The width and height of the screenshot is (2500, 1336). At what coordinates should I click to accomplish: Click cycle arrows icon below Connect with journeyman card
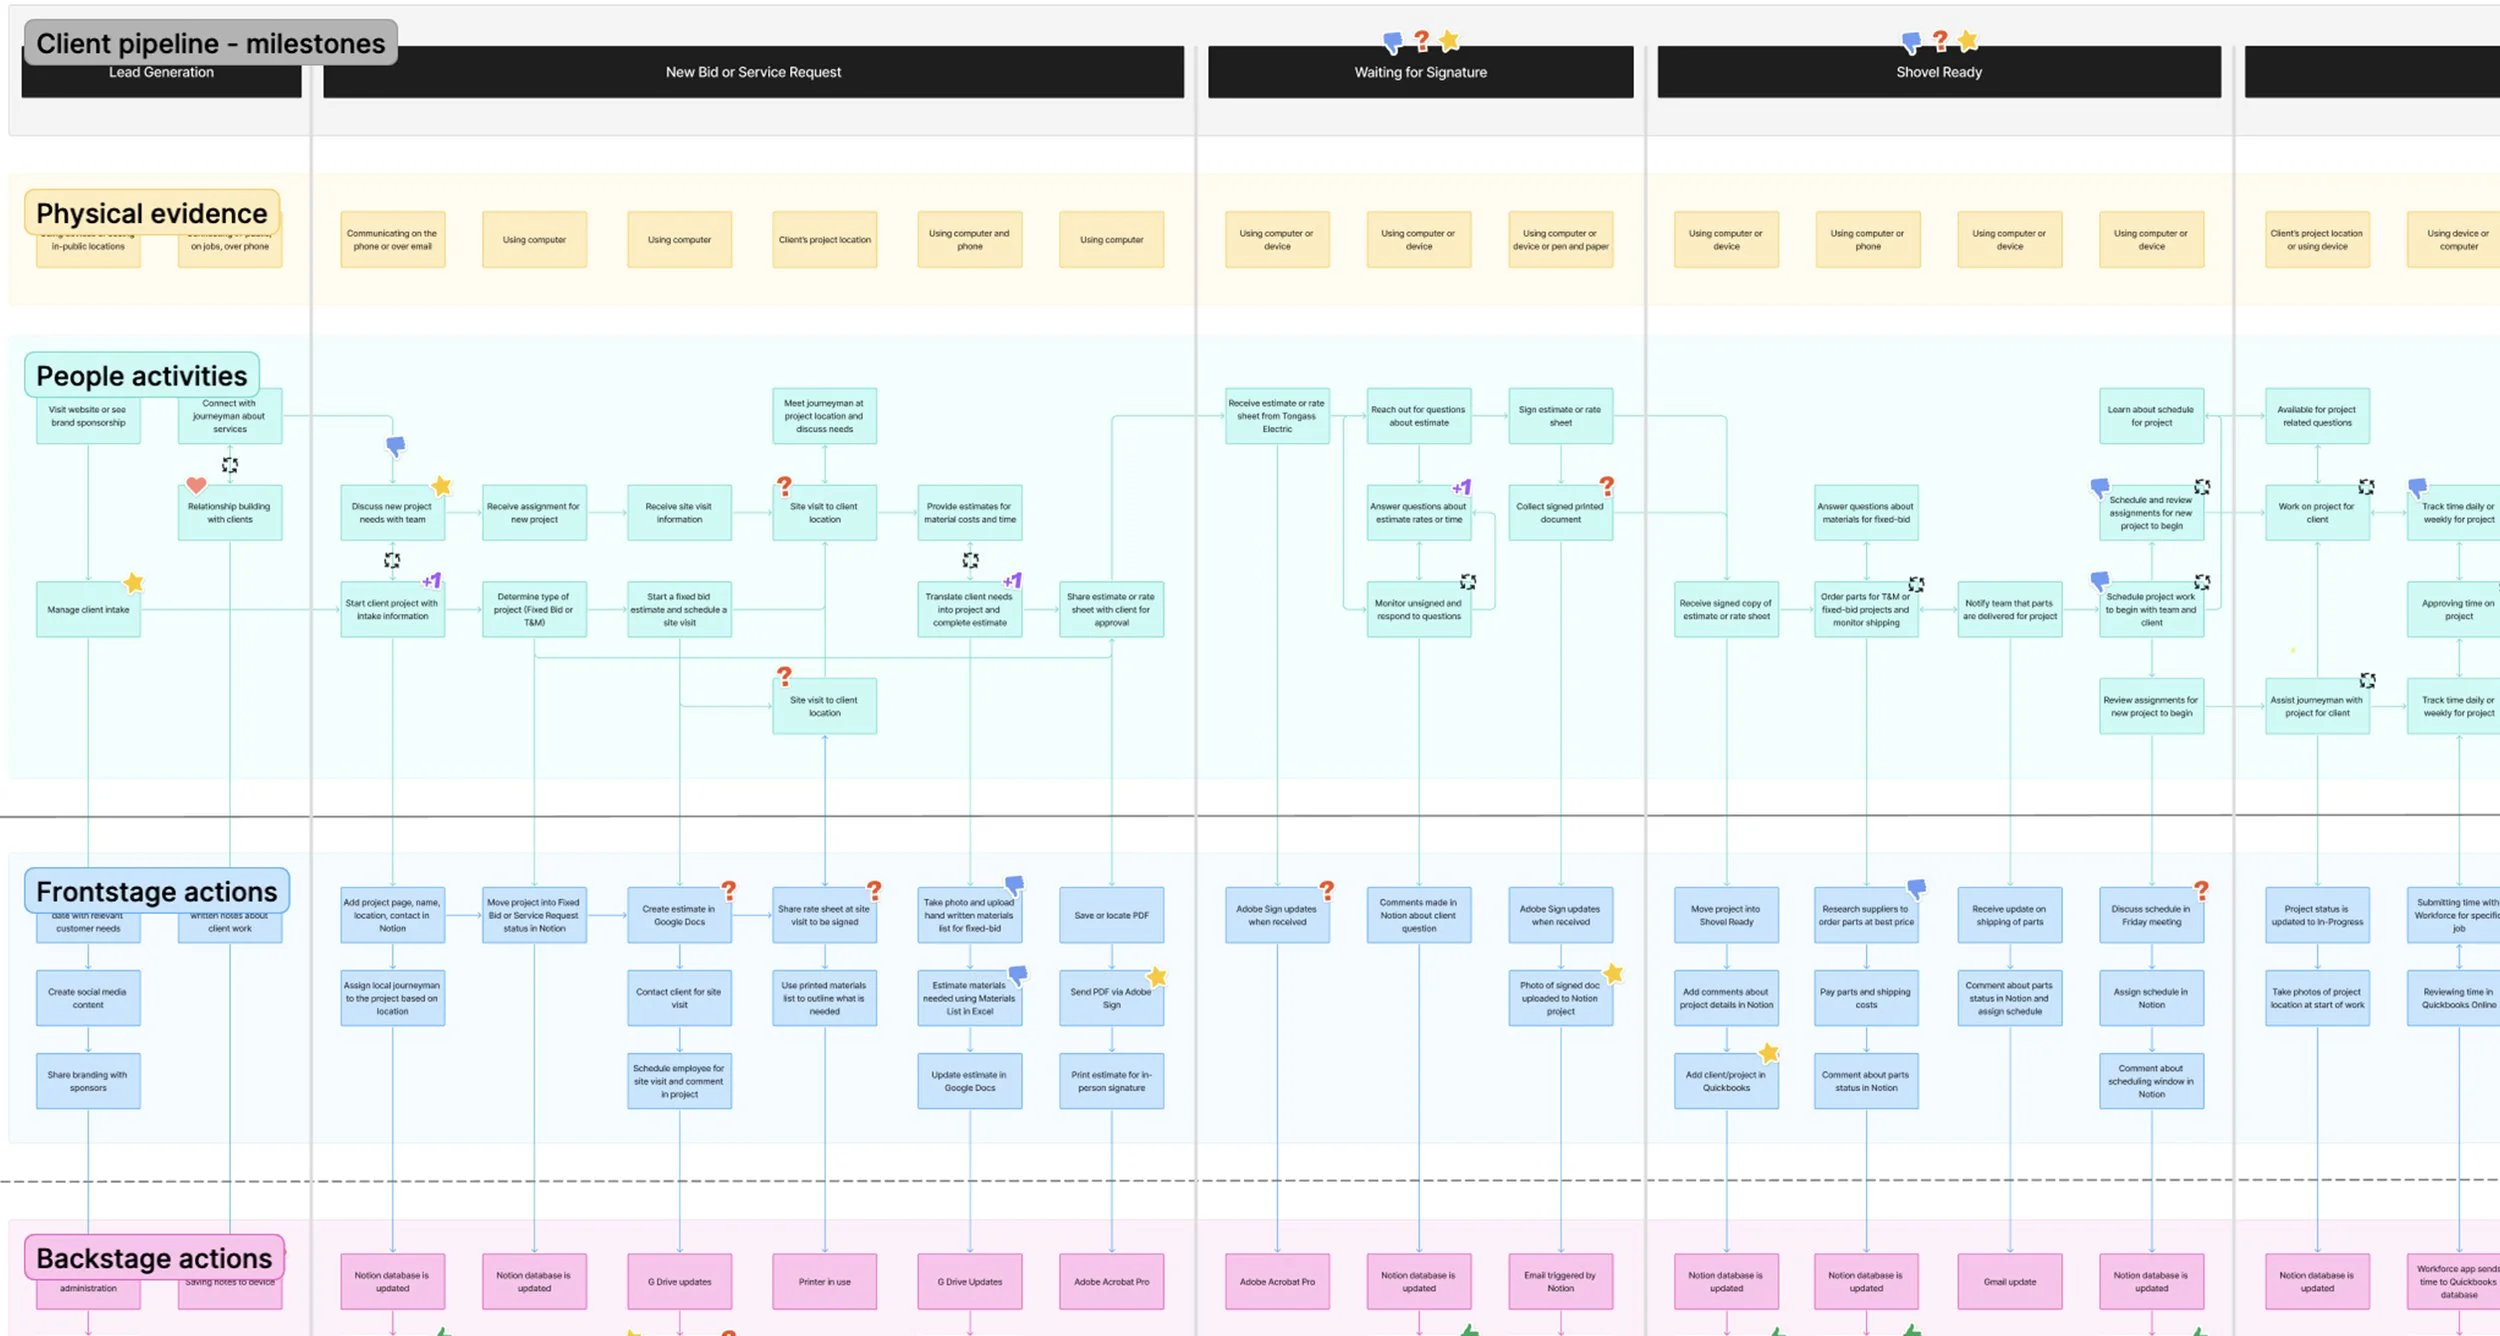coord(230,465)
